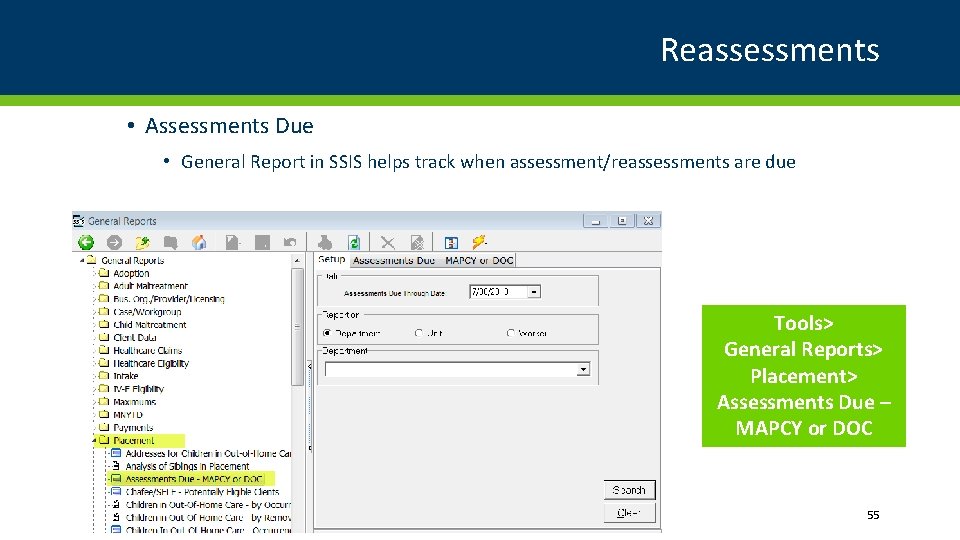Collapse the Placement folder tree node
960x540 pixels.
(94, 441)
